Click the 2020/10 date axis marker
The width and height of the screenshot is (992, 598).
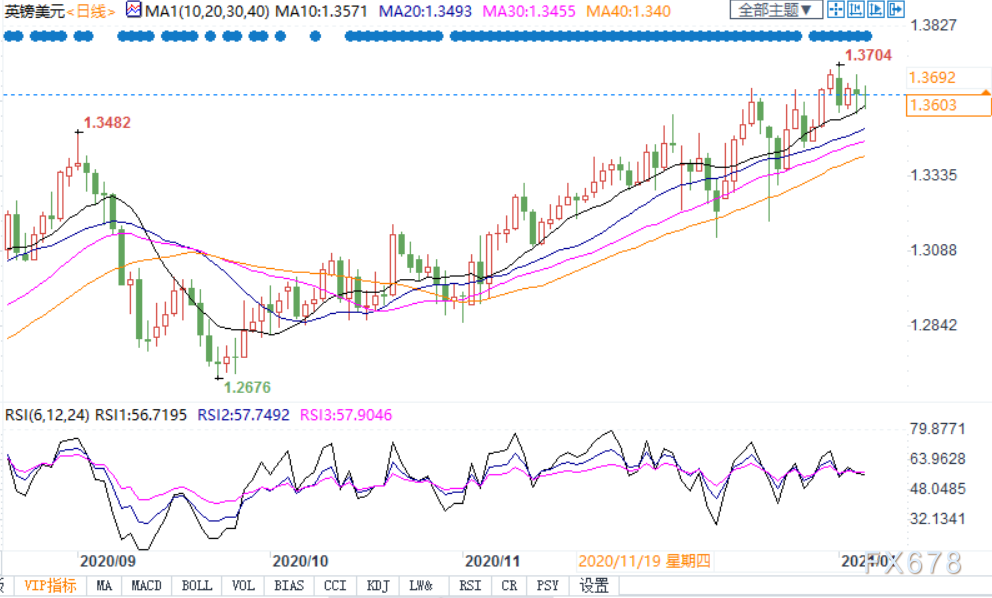(x=300, y=561)
